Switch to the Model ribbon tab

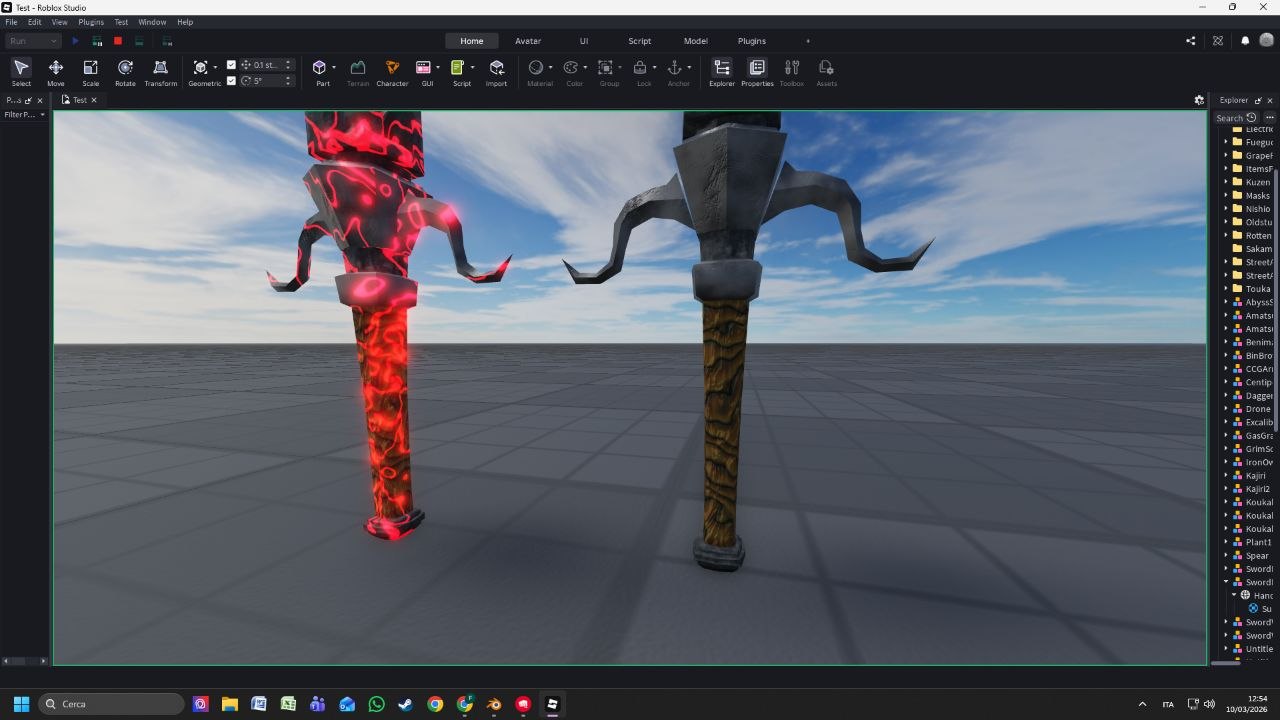pos(695,41)
